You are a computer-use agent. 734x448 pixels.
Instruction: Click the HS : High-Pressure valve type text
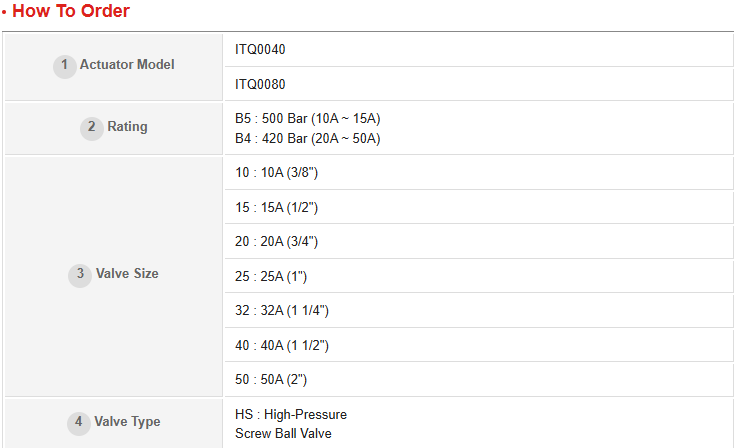(291, 414)
